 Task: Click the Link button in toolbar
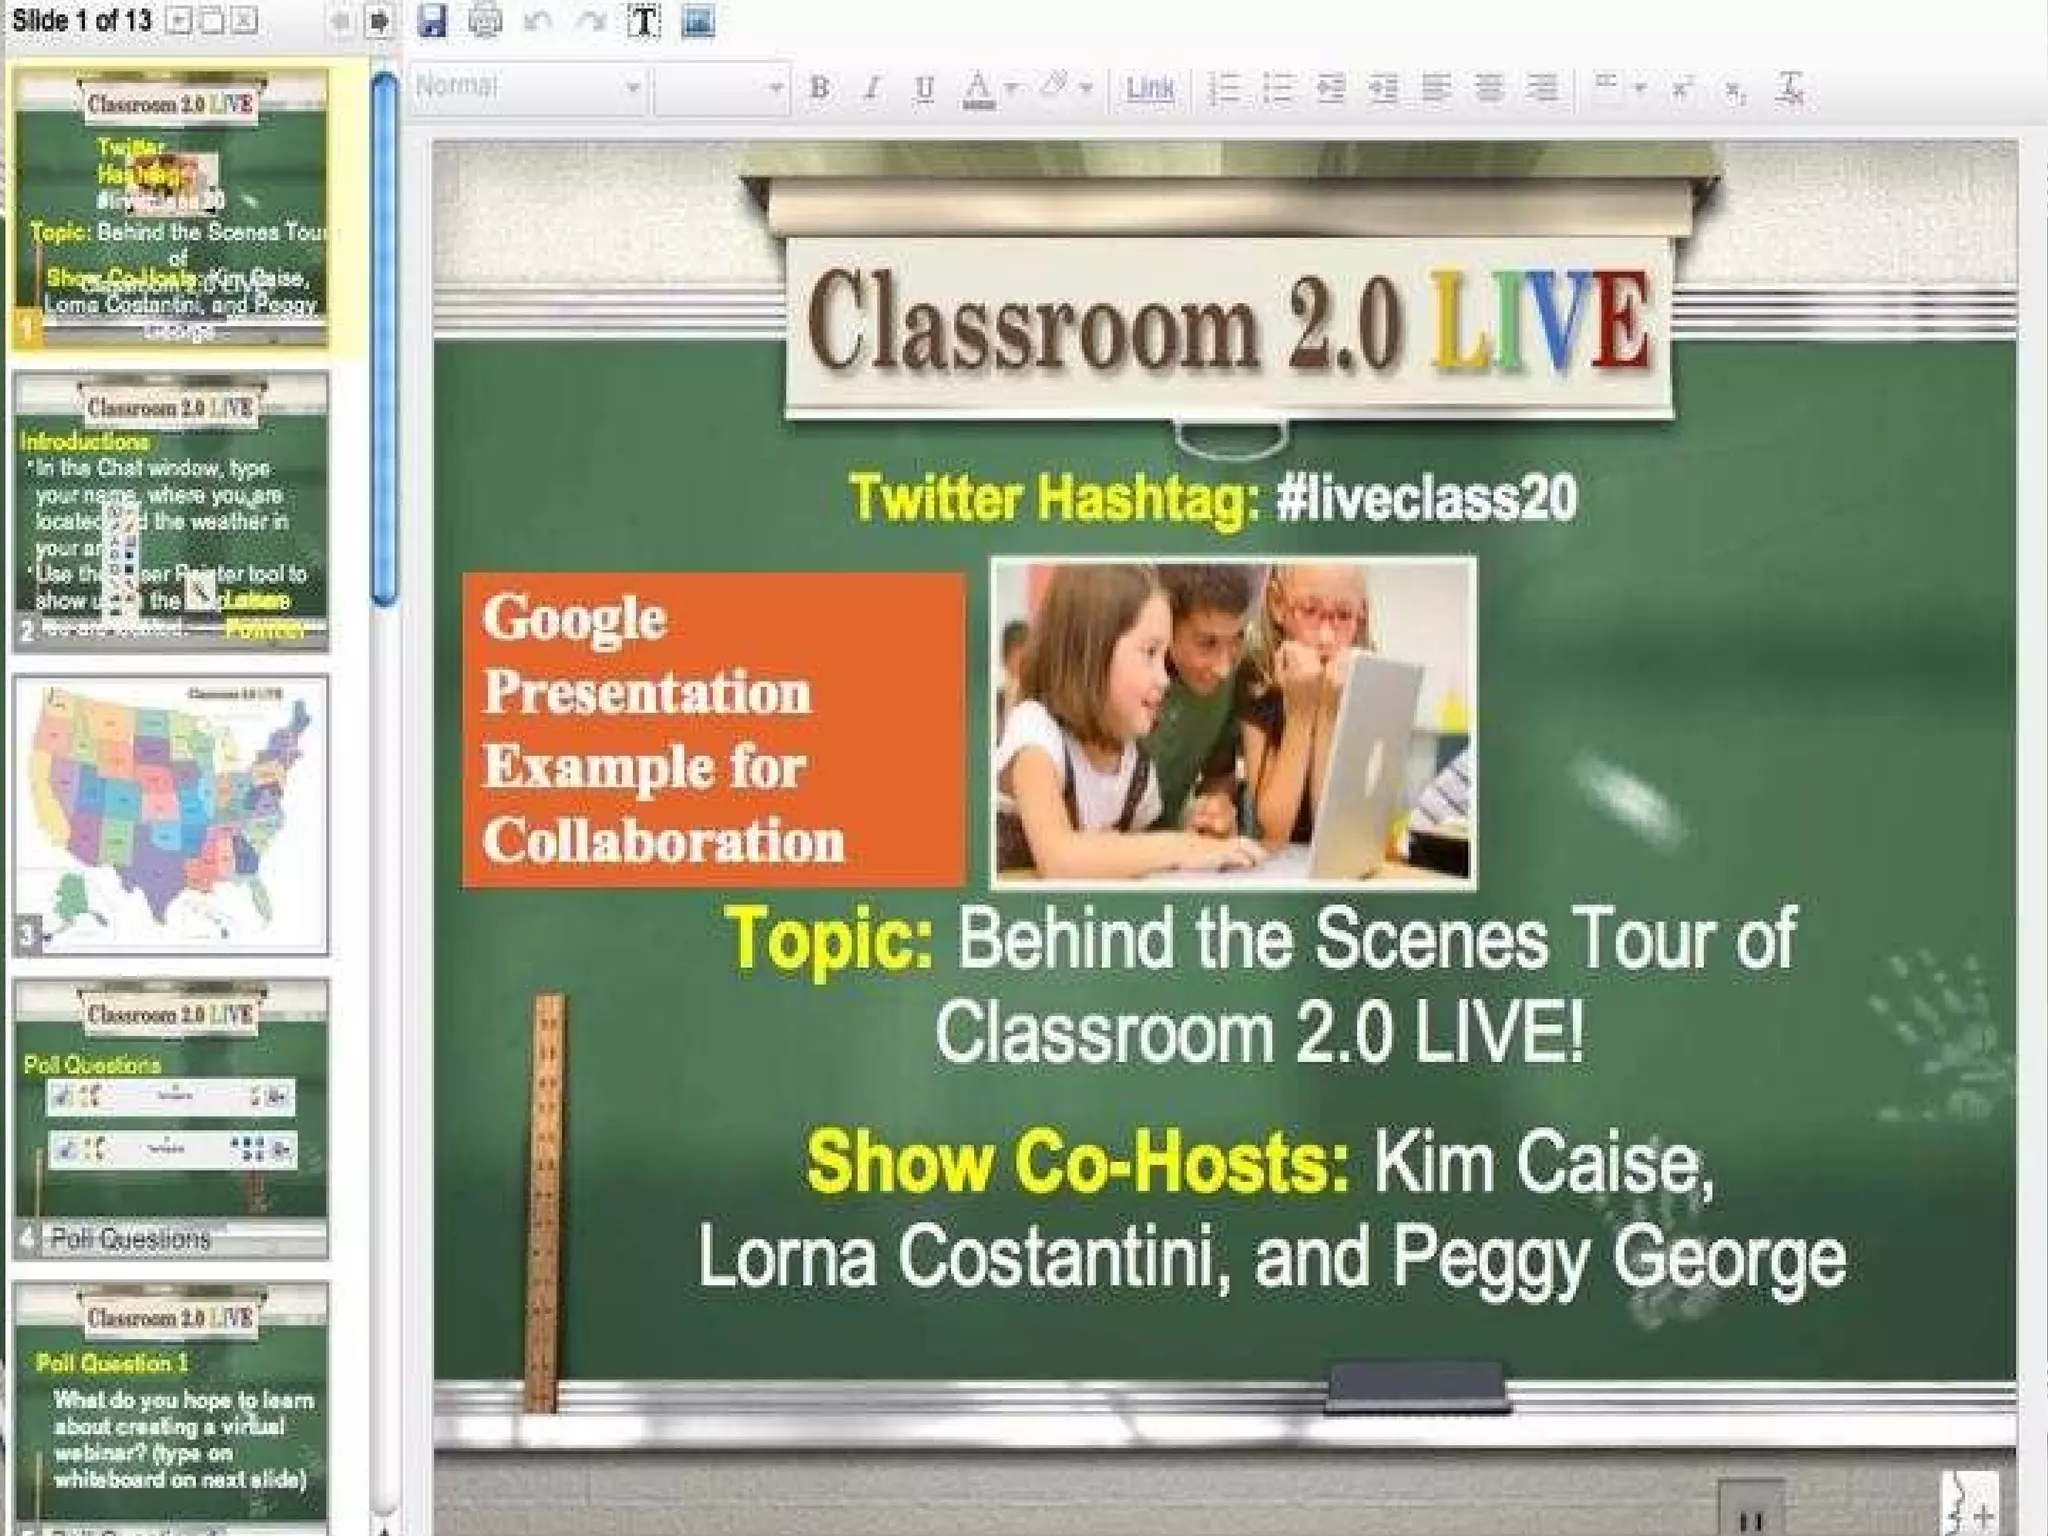[x=1149, y=90]
